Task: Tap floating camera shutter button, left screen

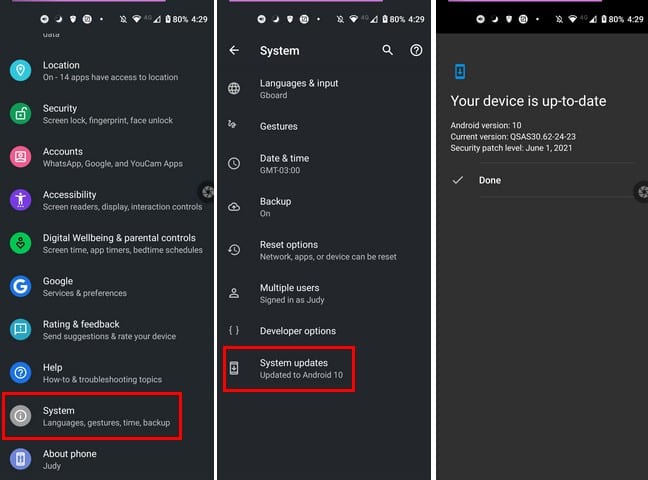Action: [x=207, y=191]
